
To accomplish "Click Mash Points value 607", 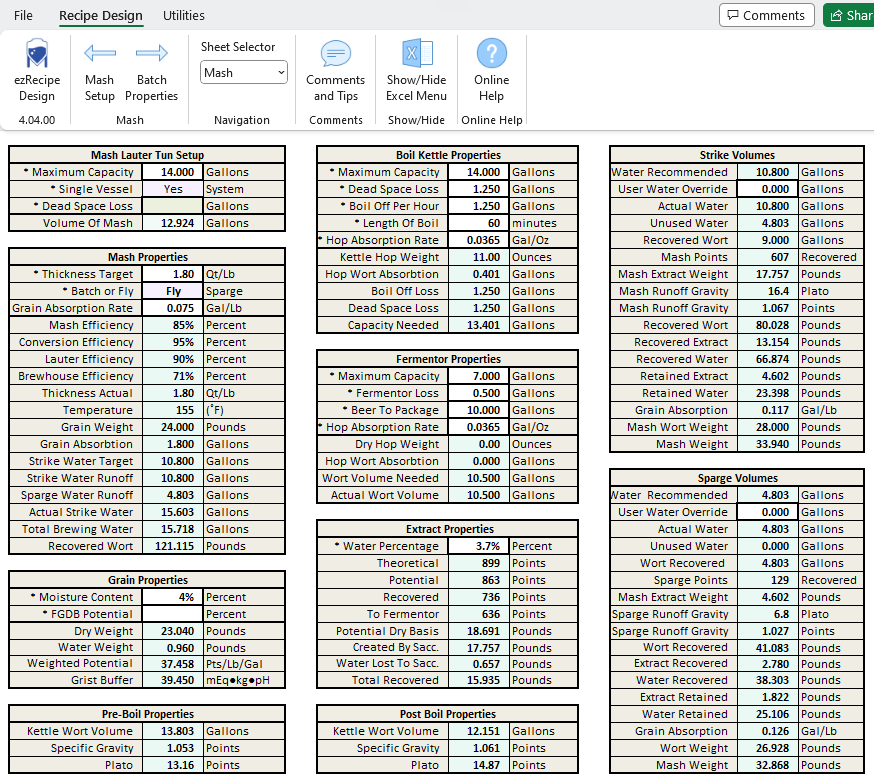I will [x=768, y=257].
